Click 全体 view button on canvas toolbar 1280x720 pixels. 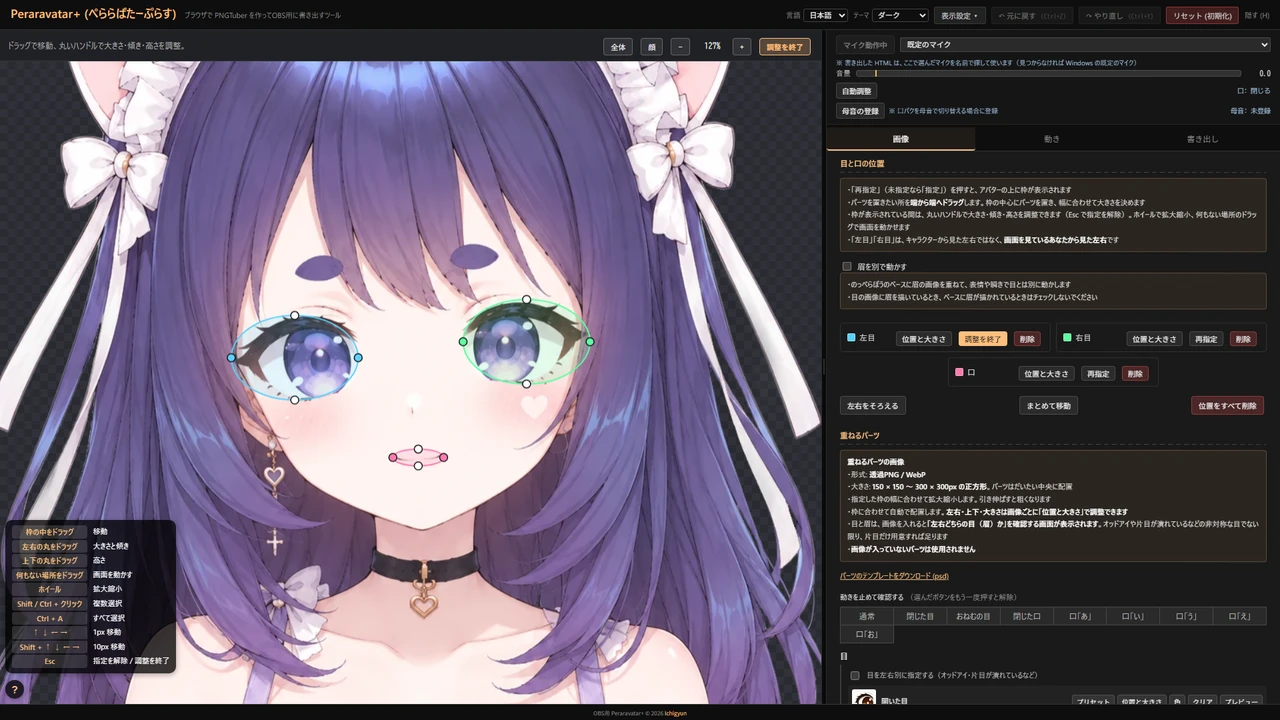(618, 46)
